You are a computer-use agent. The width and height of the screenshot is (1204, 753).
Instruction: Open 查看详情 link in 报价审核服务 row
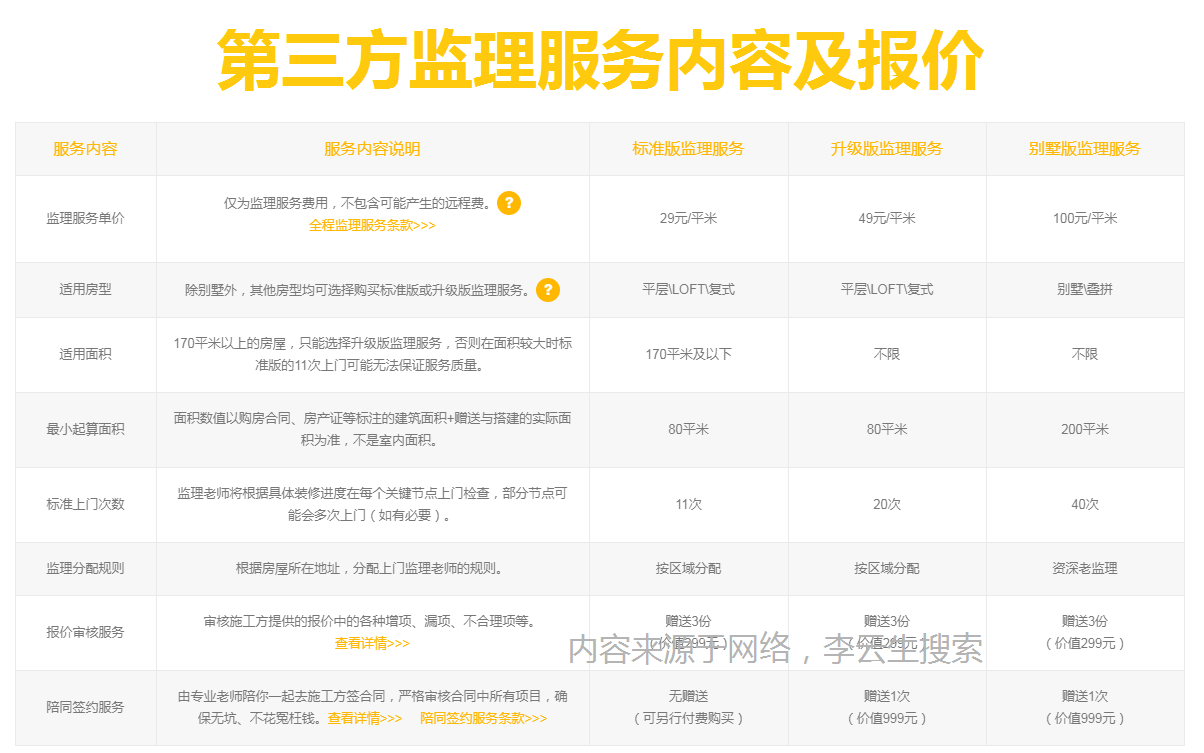click(372, 644)
